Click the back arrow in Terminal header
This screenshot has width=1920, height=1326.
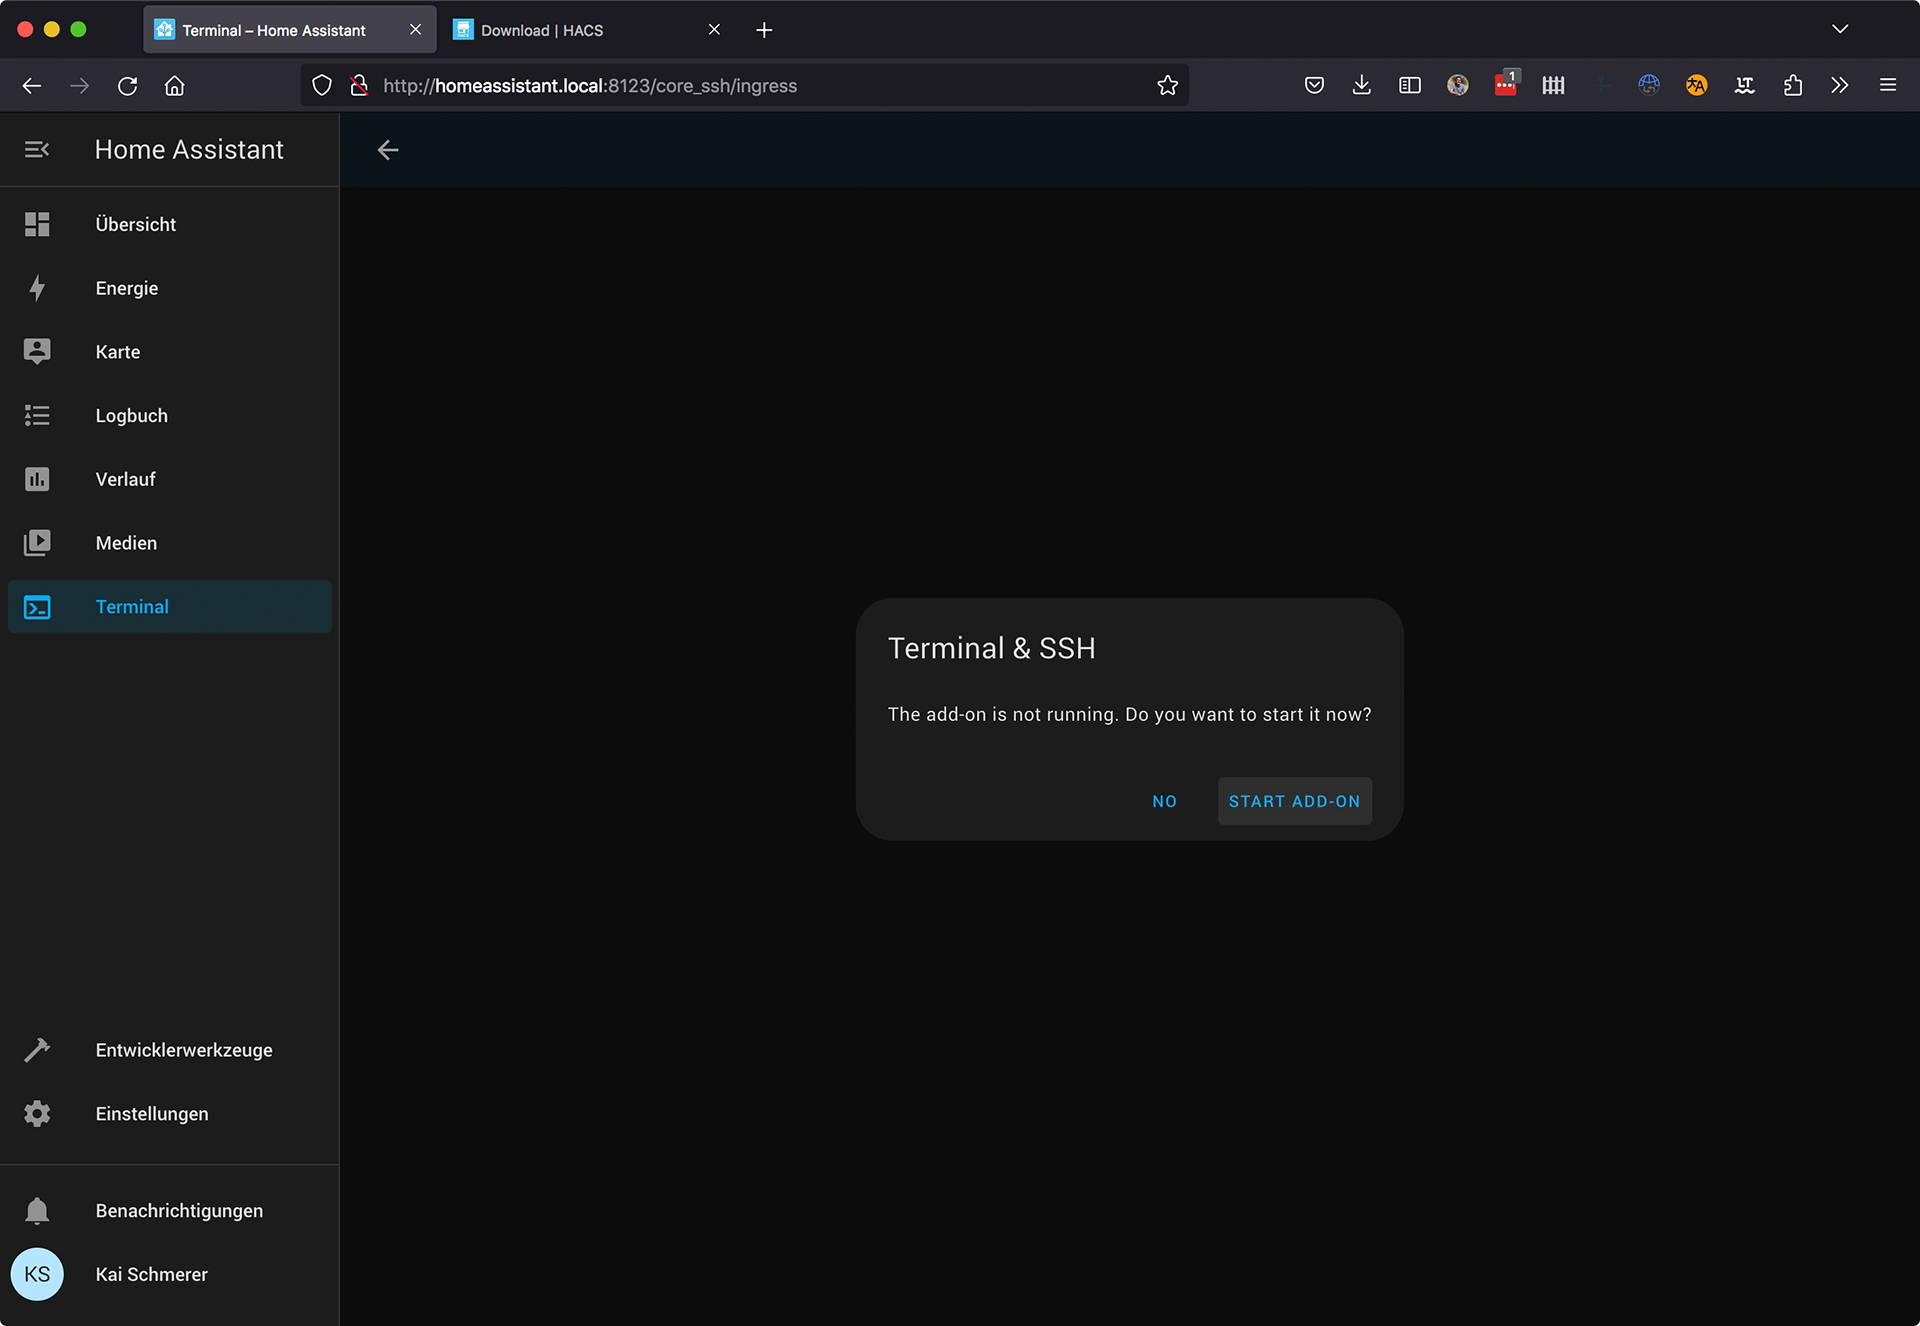tap(388, 150)
